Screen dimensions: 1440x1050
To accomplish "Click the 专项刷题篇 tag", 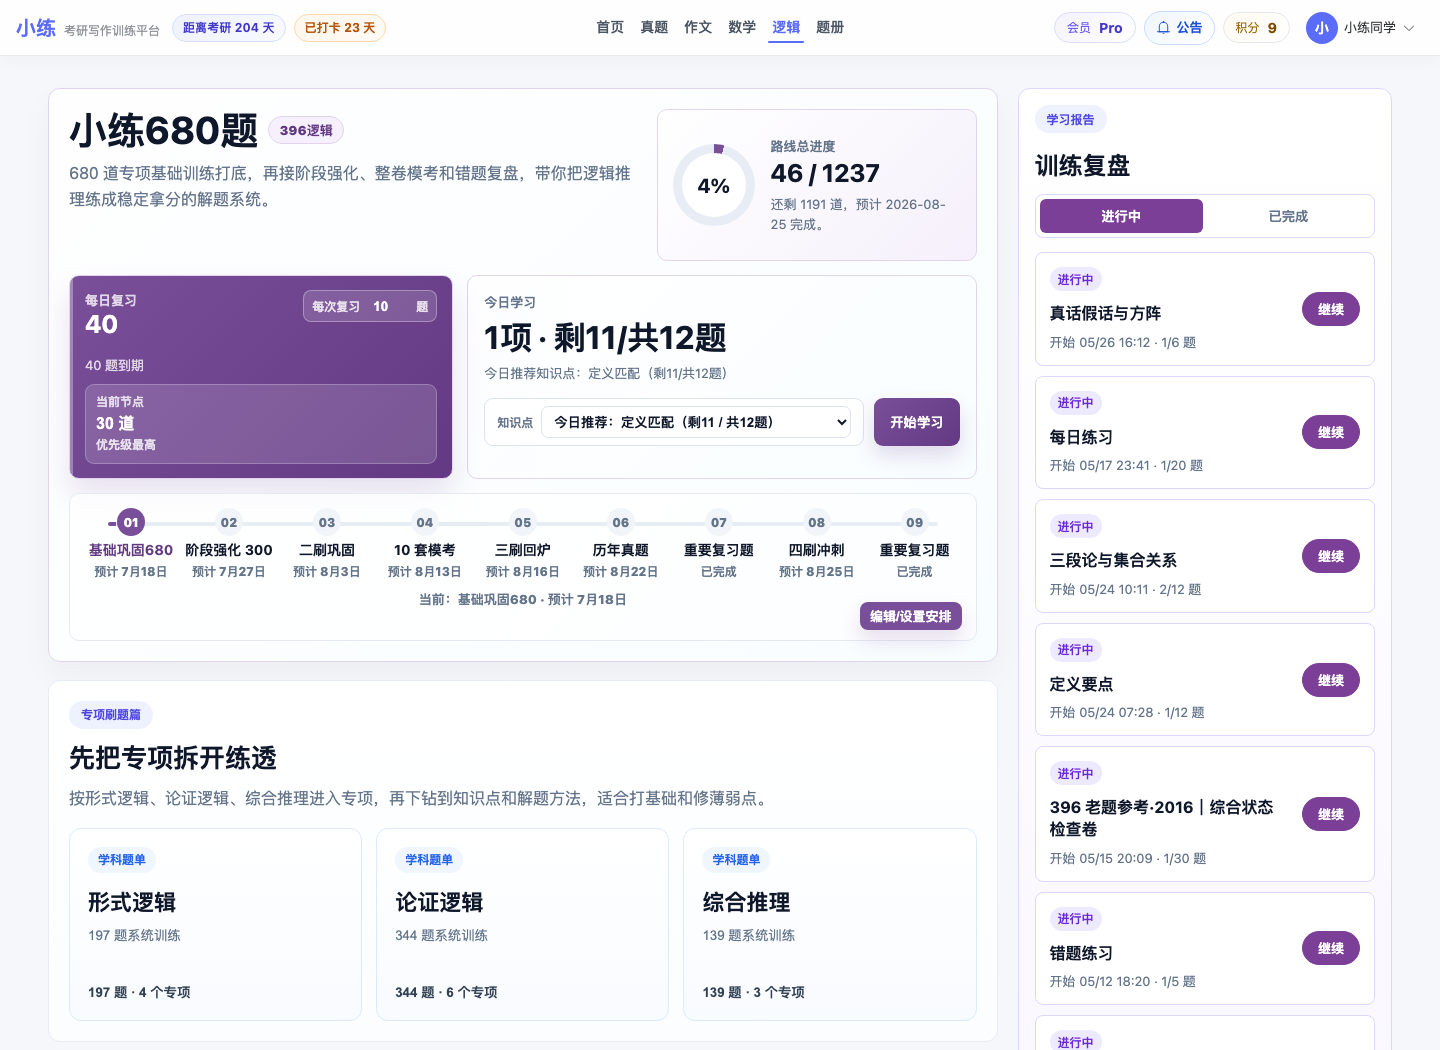I will pyautogui.click(x=111, y=715).
